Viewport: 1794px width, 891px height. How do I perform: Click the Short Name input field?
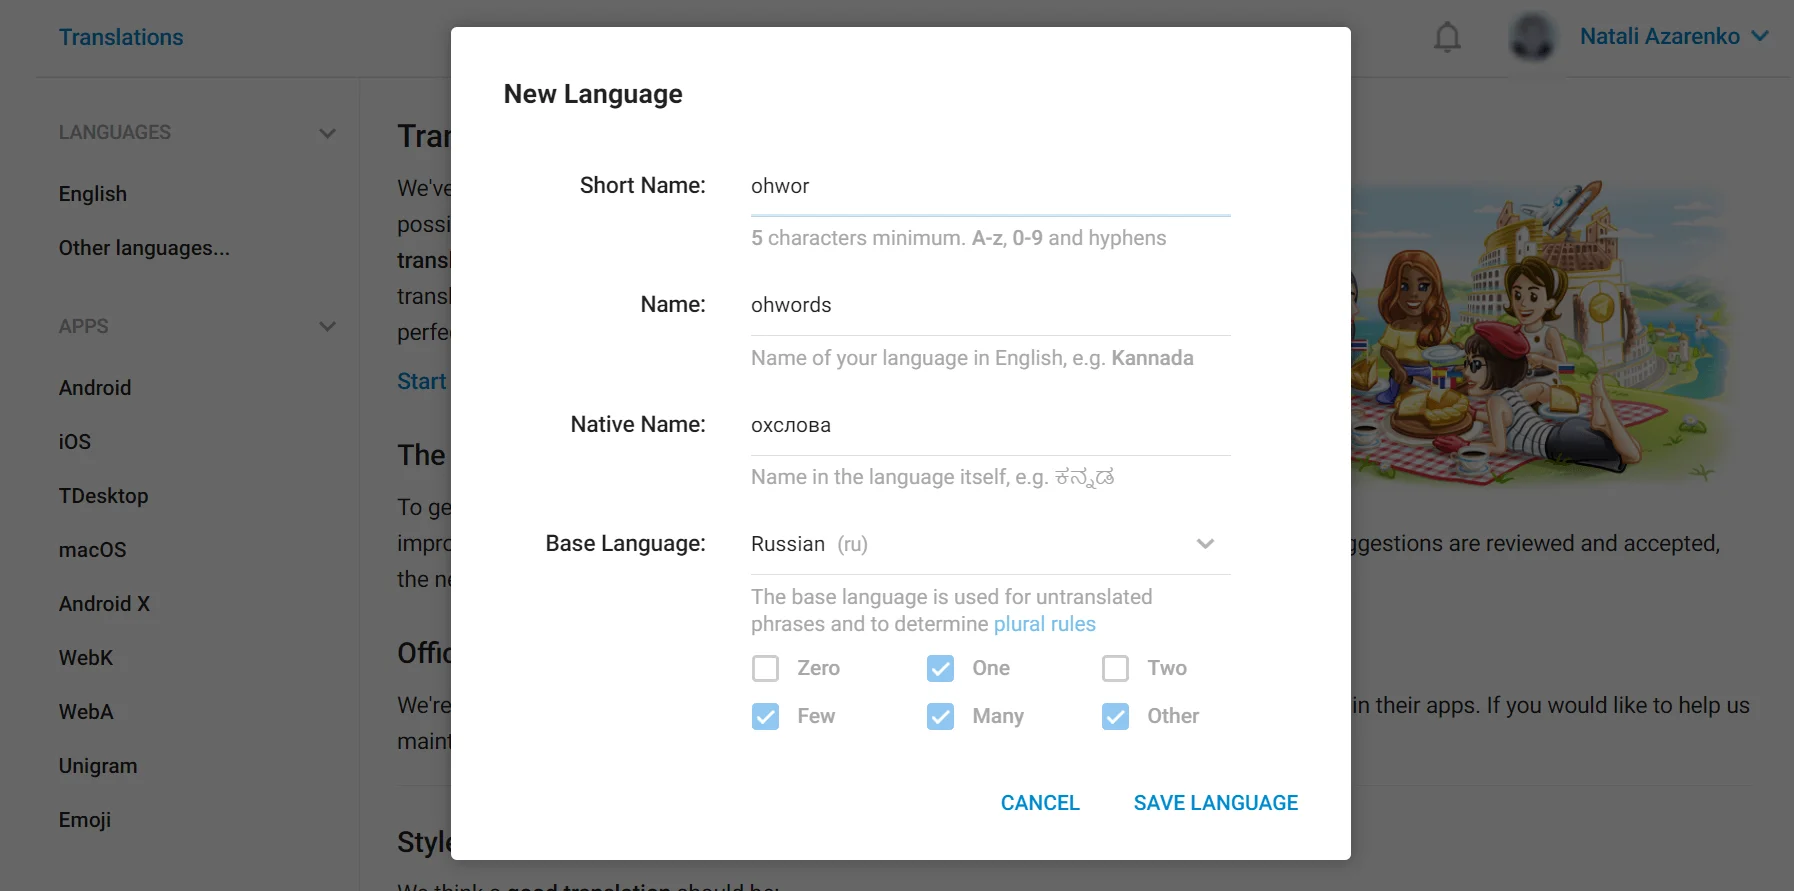pyautogui.click(x=989, y=187)
